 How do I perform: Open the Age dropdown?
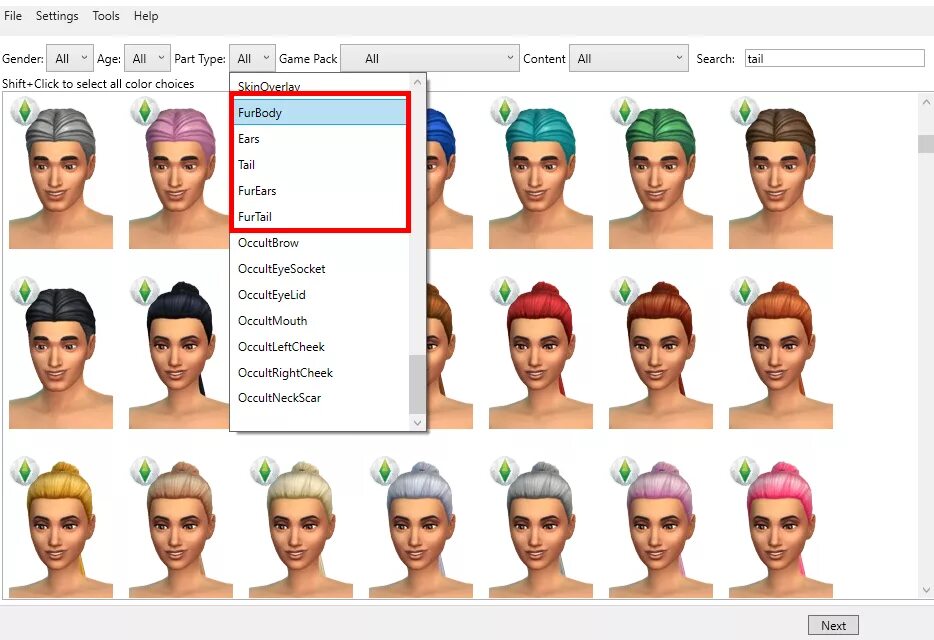(146, 58)
